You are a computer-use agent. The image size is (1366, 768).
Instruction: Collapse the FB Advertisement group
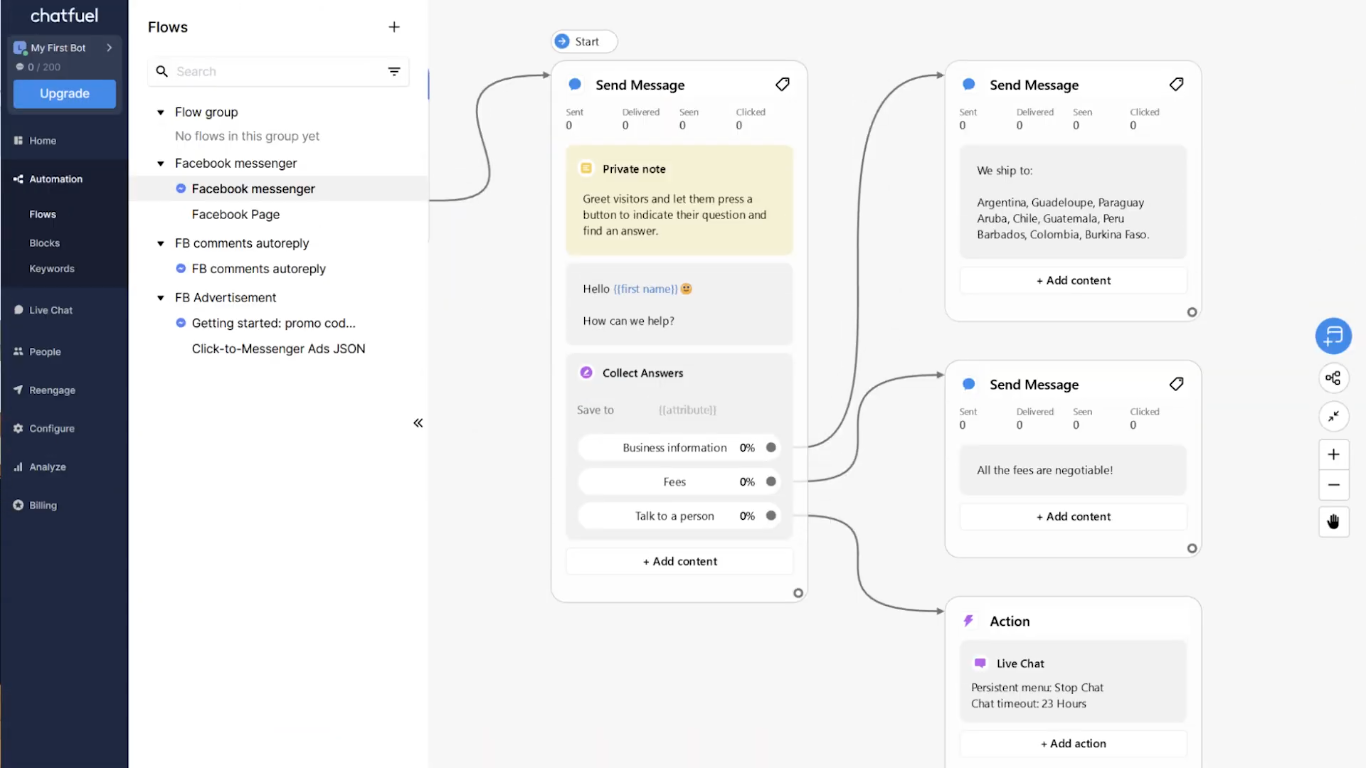coord(161,298)
